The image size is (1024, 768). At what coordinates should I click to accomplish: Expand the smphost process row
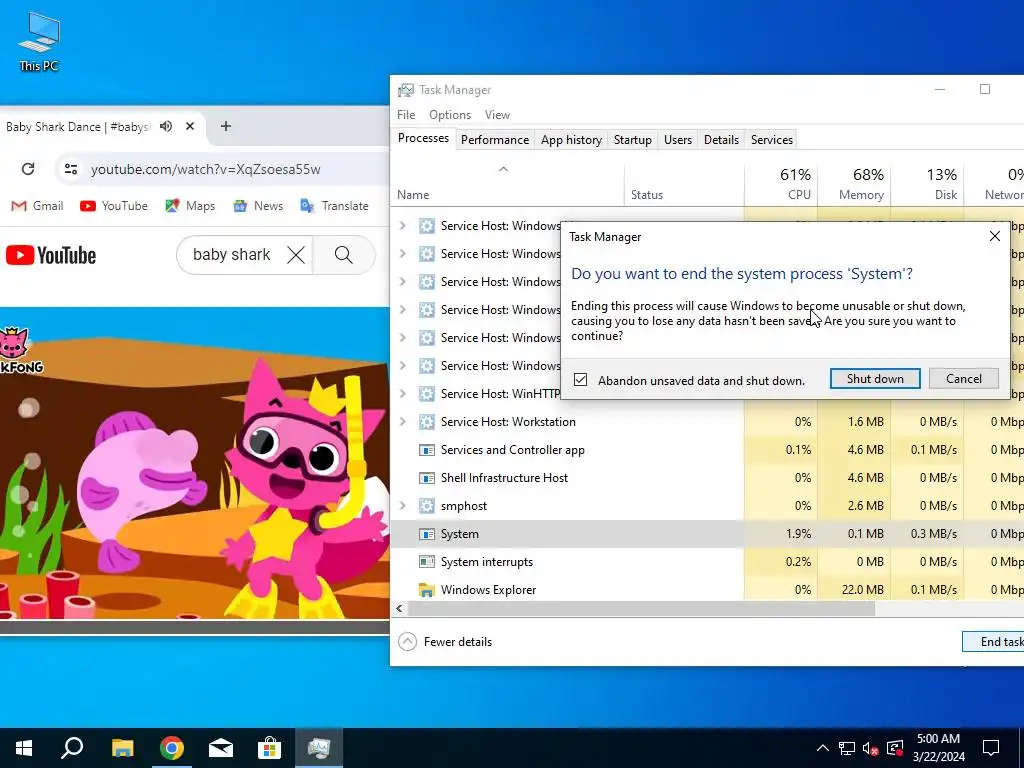tap(402, 506)
